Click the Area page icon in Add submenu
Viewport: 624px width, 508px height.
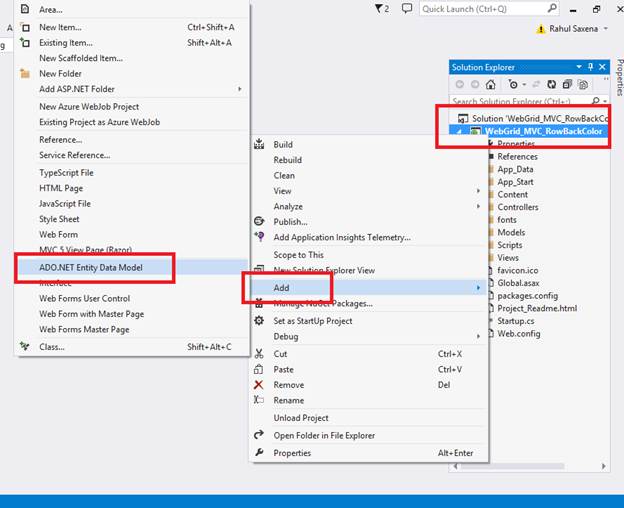click(25, 8)
